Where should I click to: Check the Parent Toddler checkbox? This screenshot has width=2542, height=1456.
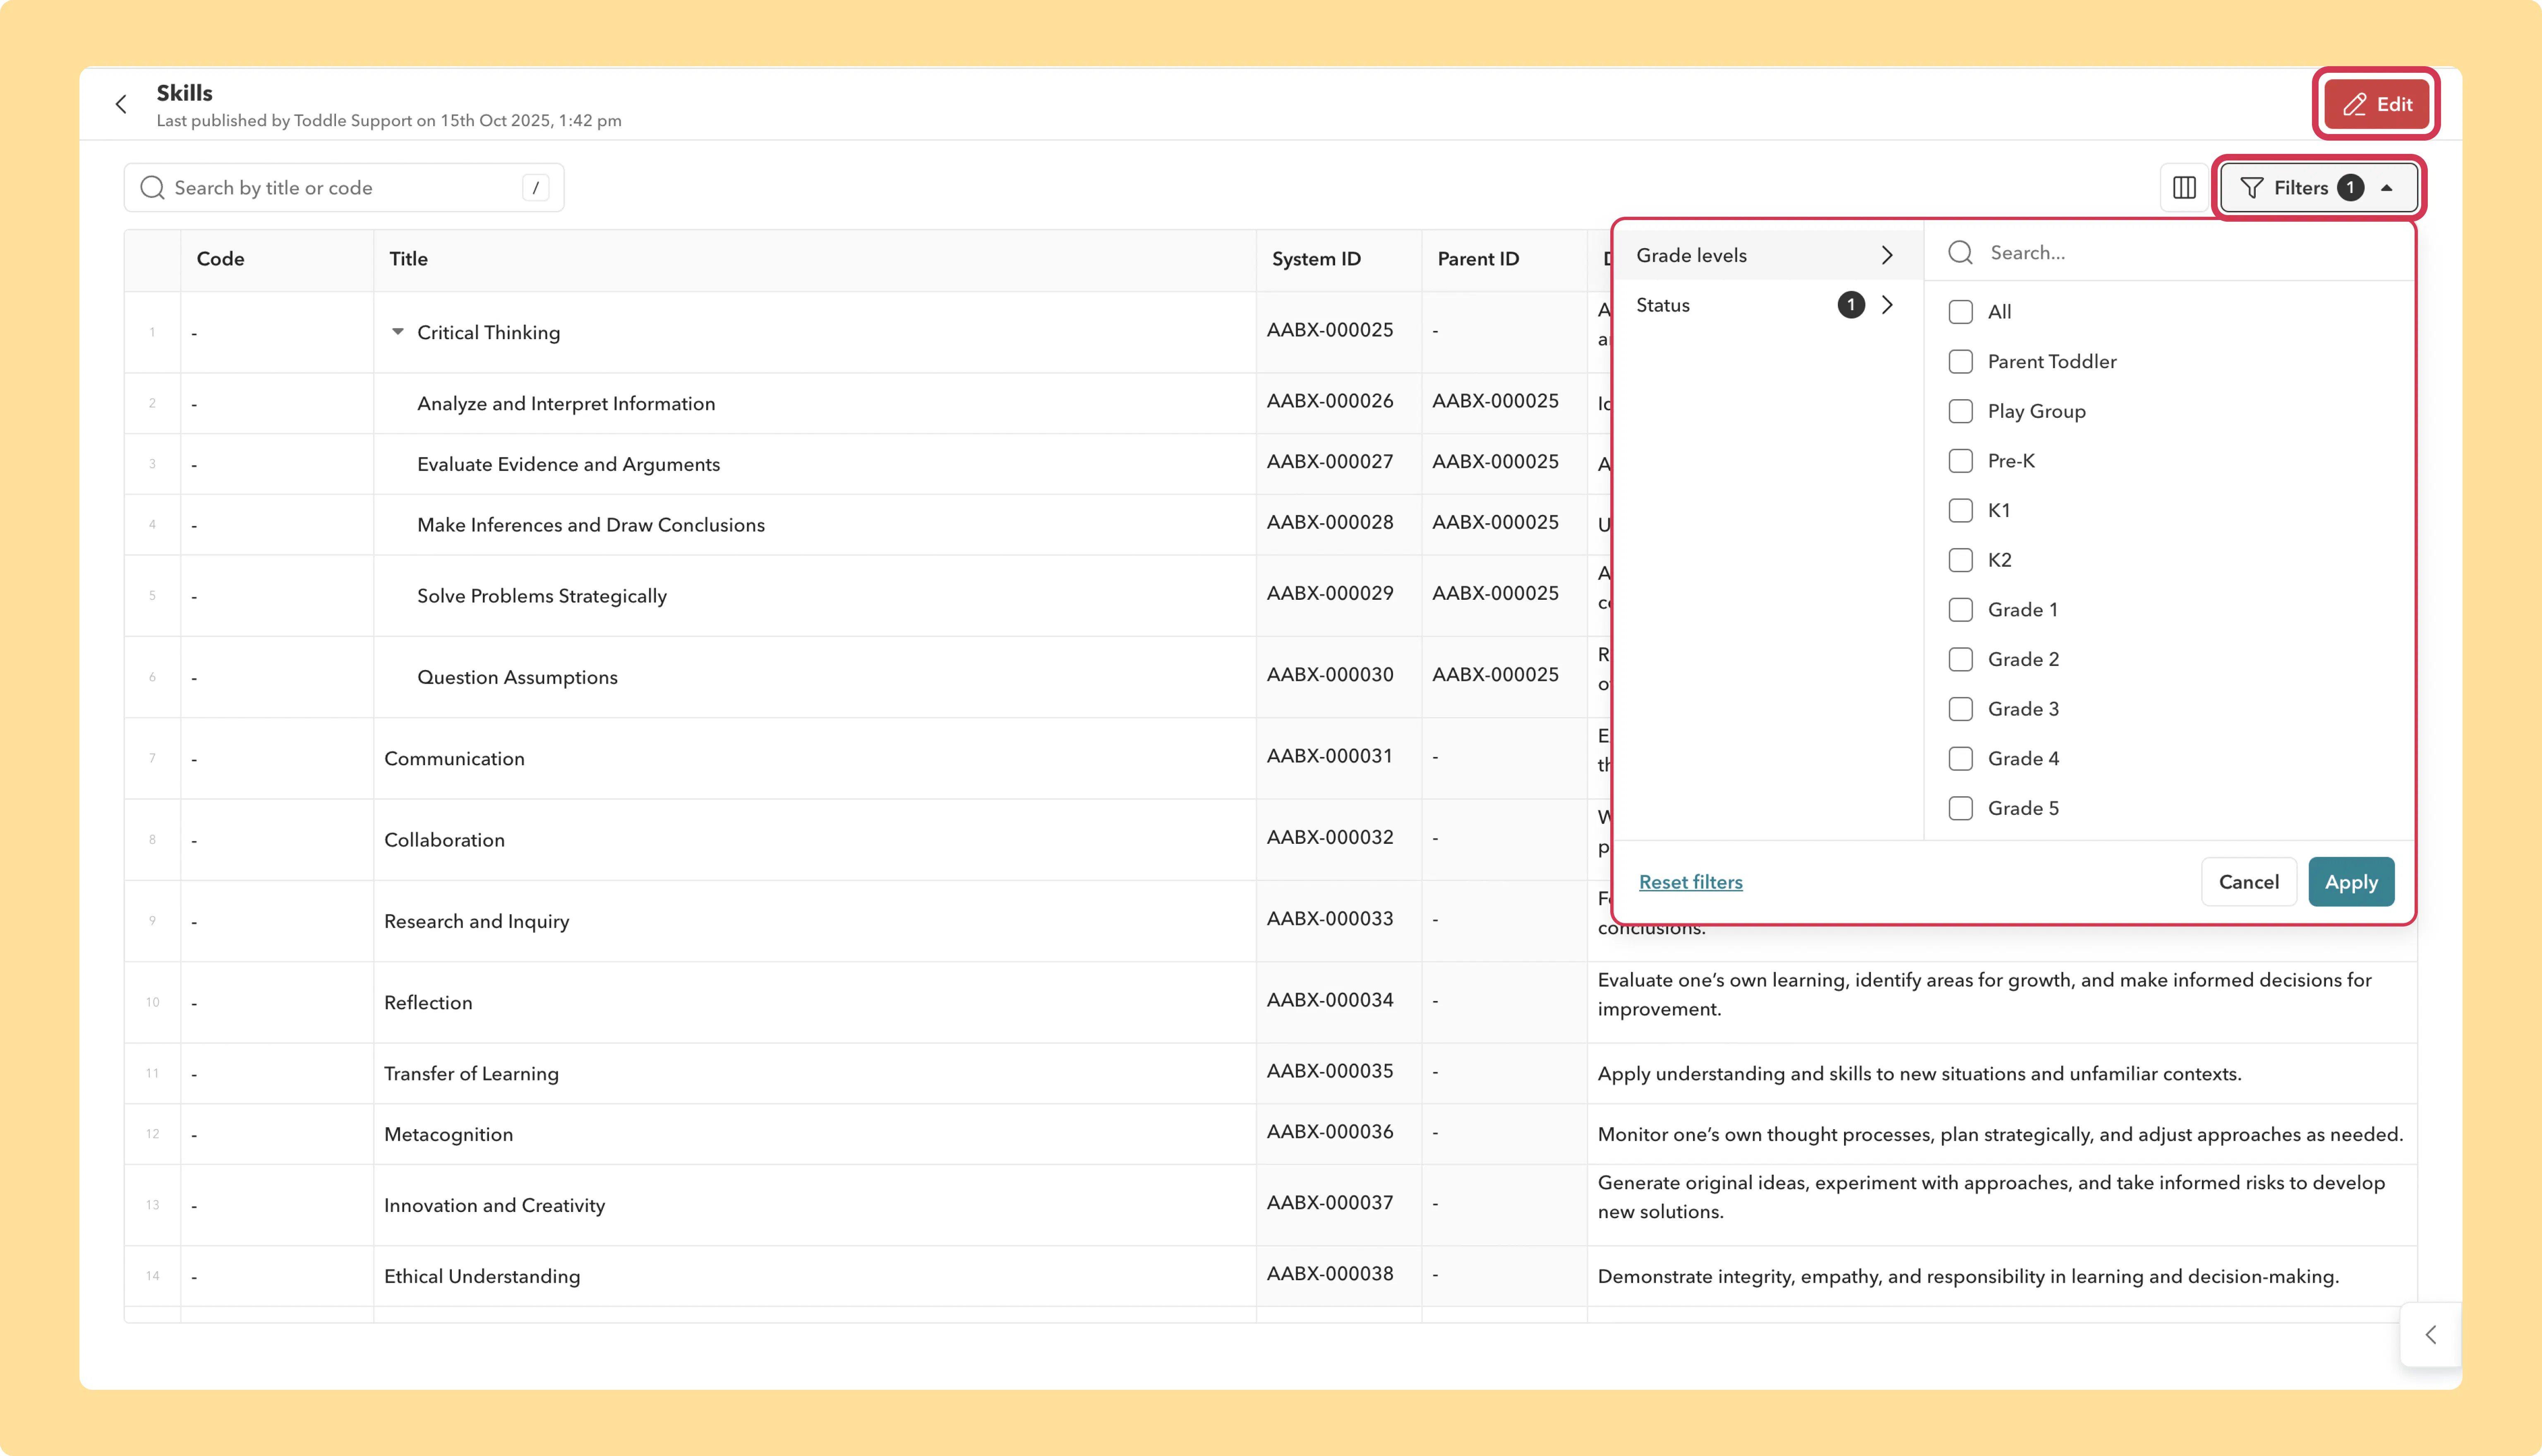(x=1961, y=362)
